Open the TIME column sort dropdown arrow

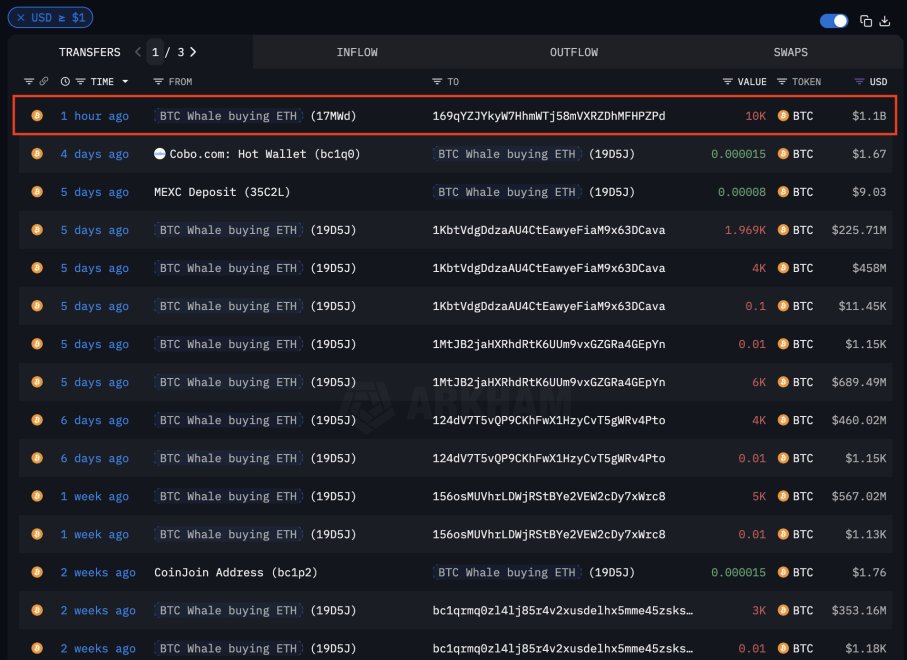click(125, 81)
